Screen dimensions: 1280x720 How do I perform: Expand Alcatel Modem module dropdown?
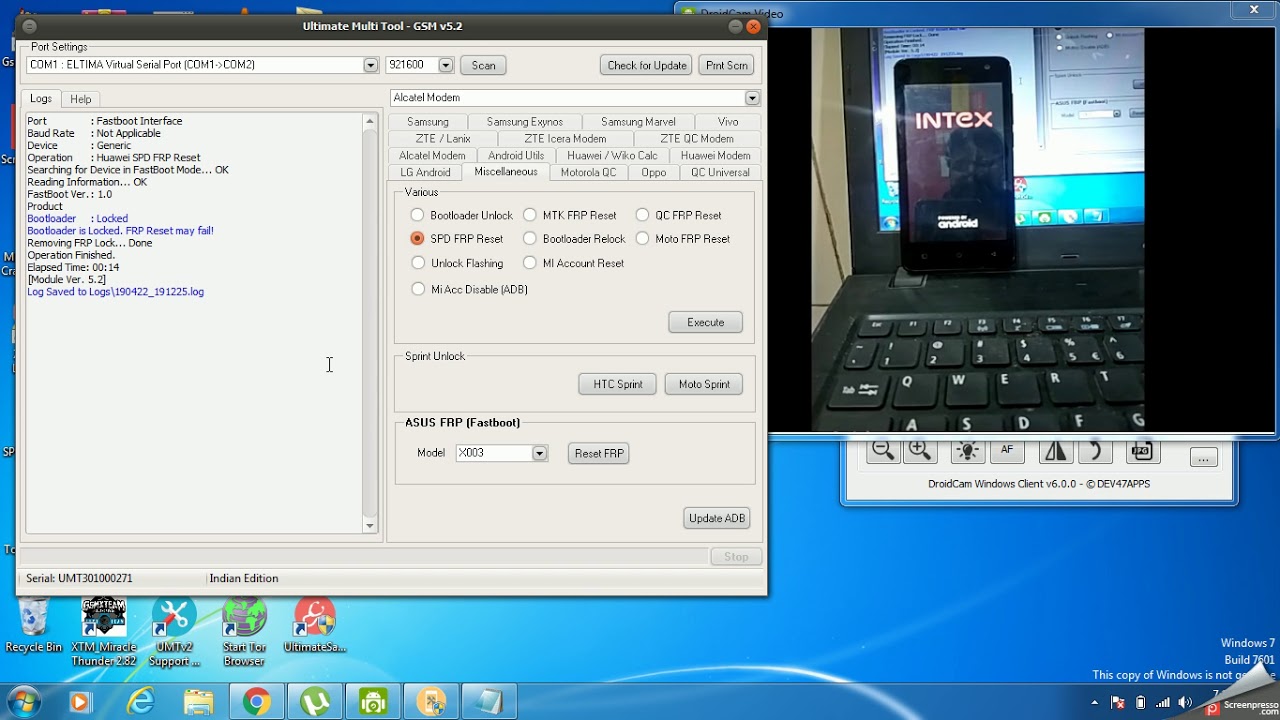tap(752, 98)
